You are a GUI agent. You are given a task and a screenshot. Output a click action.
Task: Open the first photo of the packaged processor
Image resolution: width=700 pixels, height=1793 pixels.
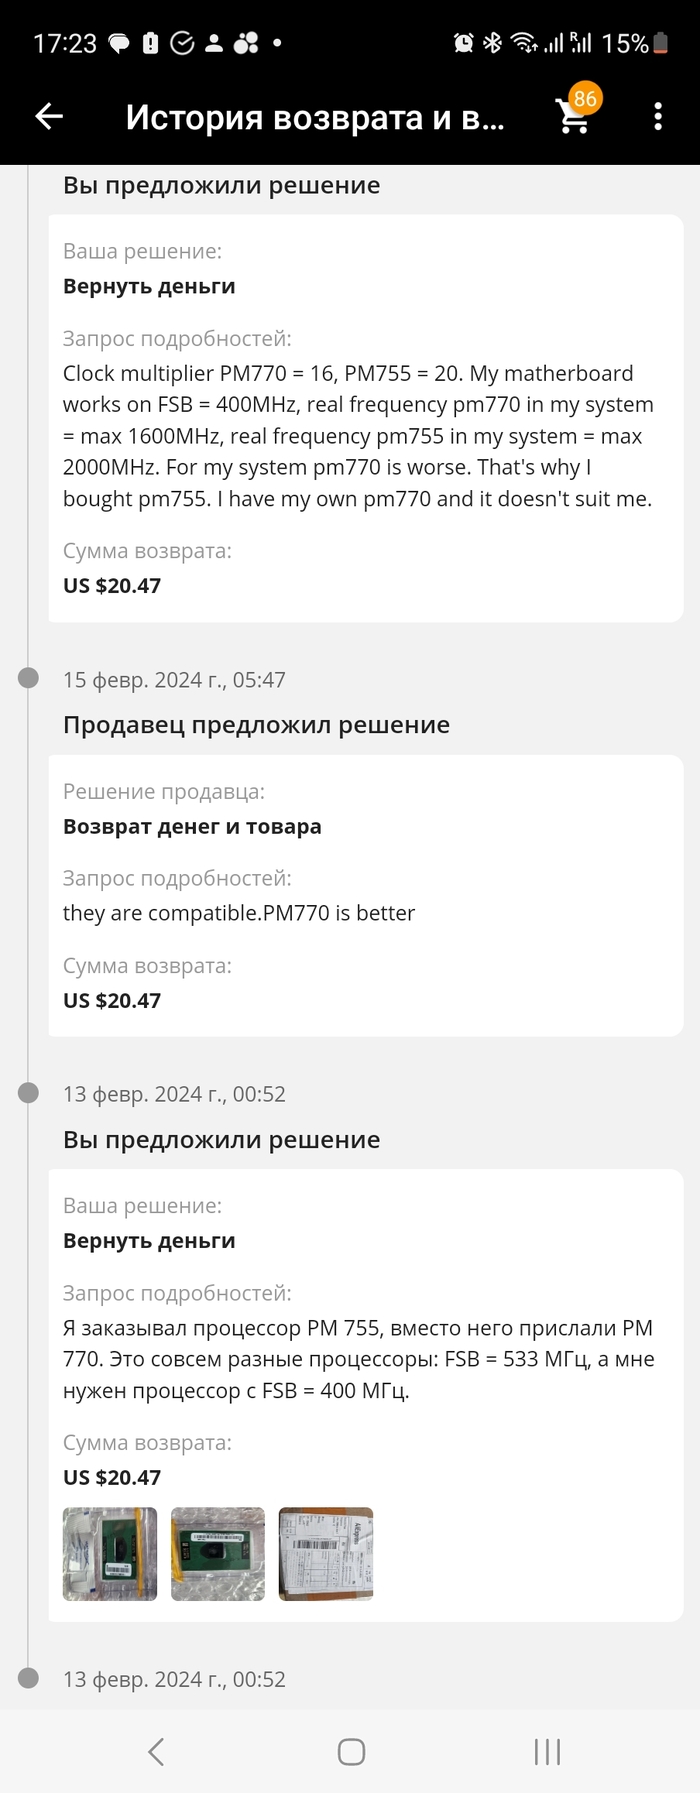point(110,1554)
